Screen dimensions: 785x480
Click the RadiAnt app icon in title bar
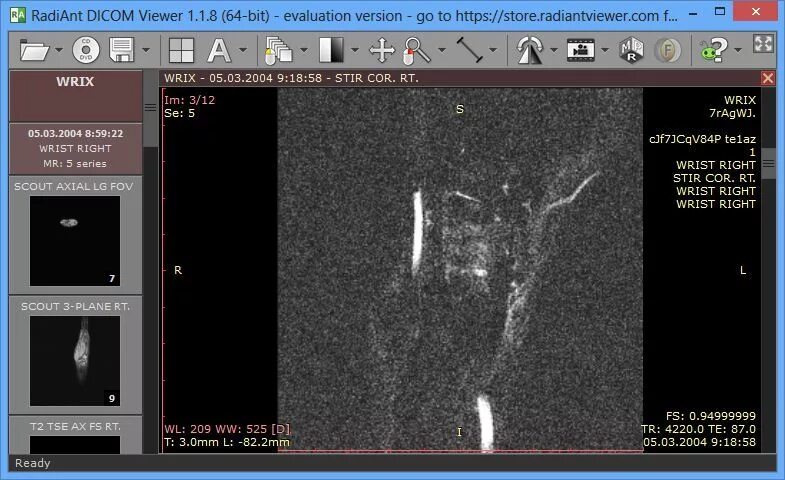[x=18, y=15]
